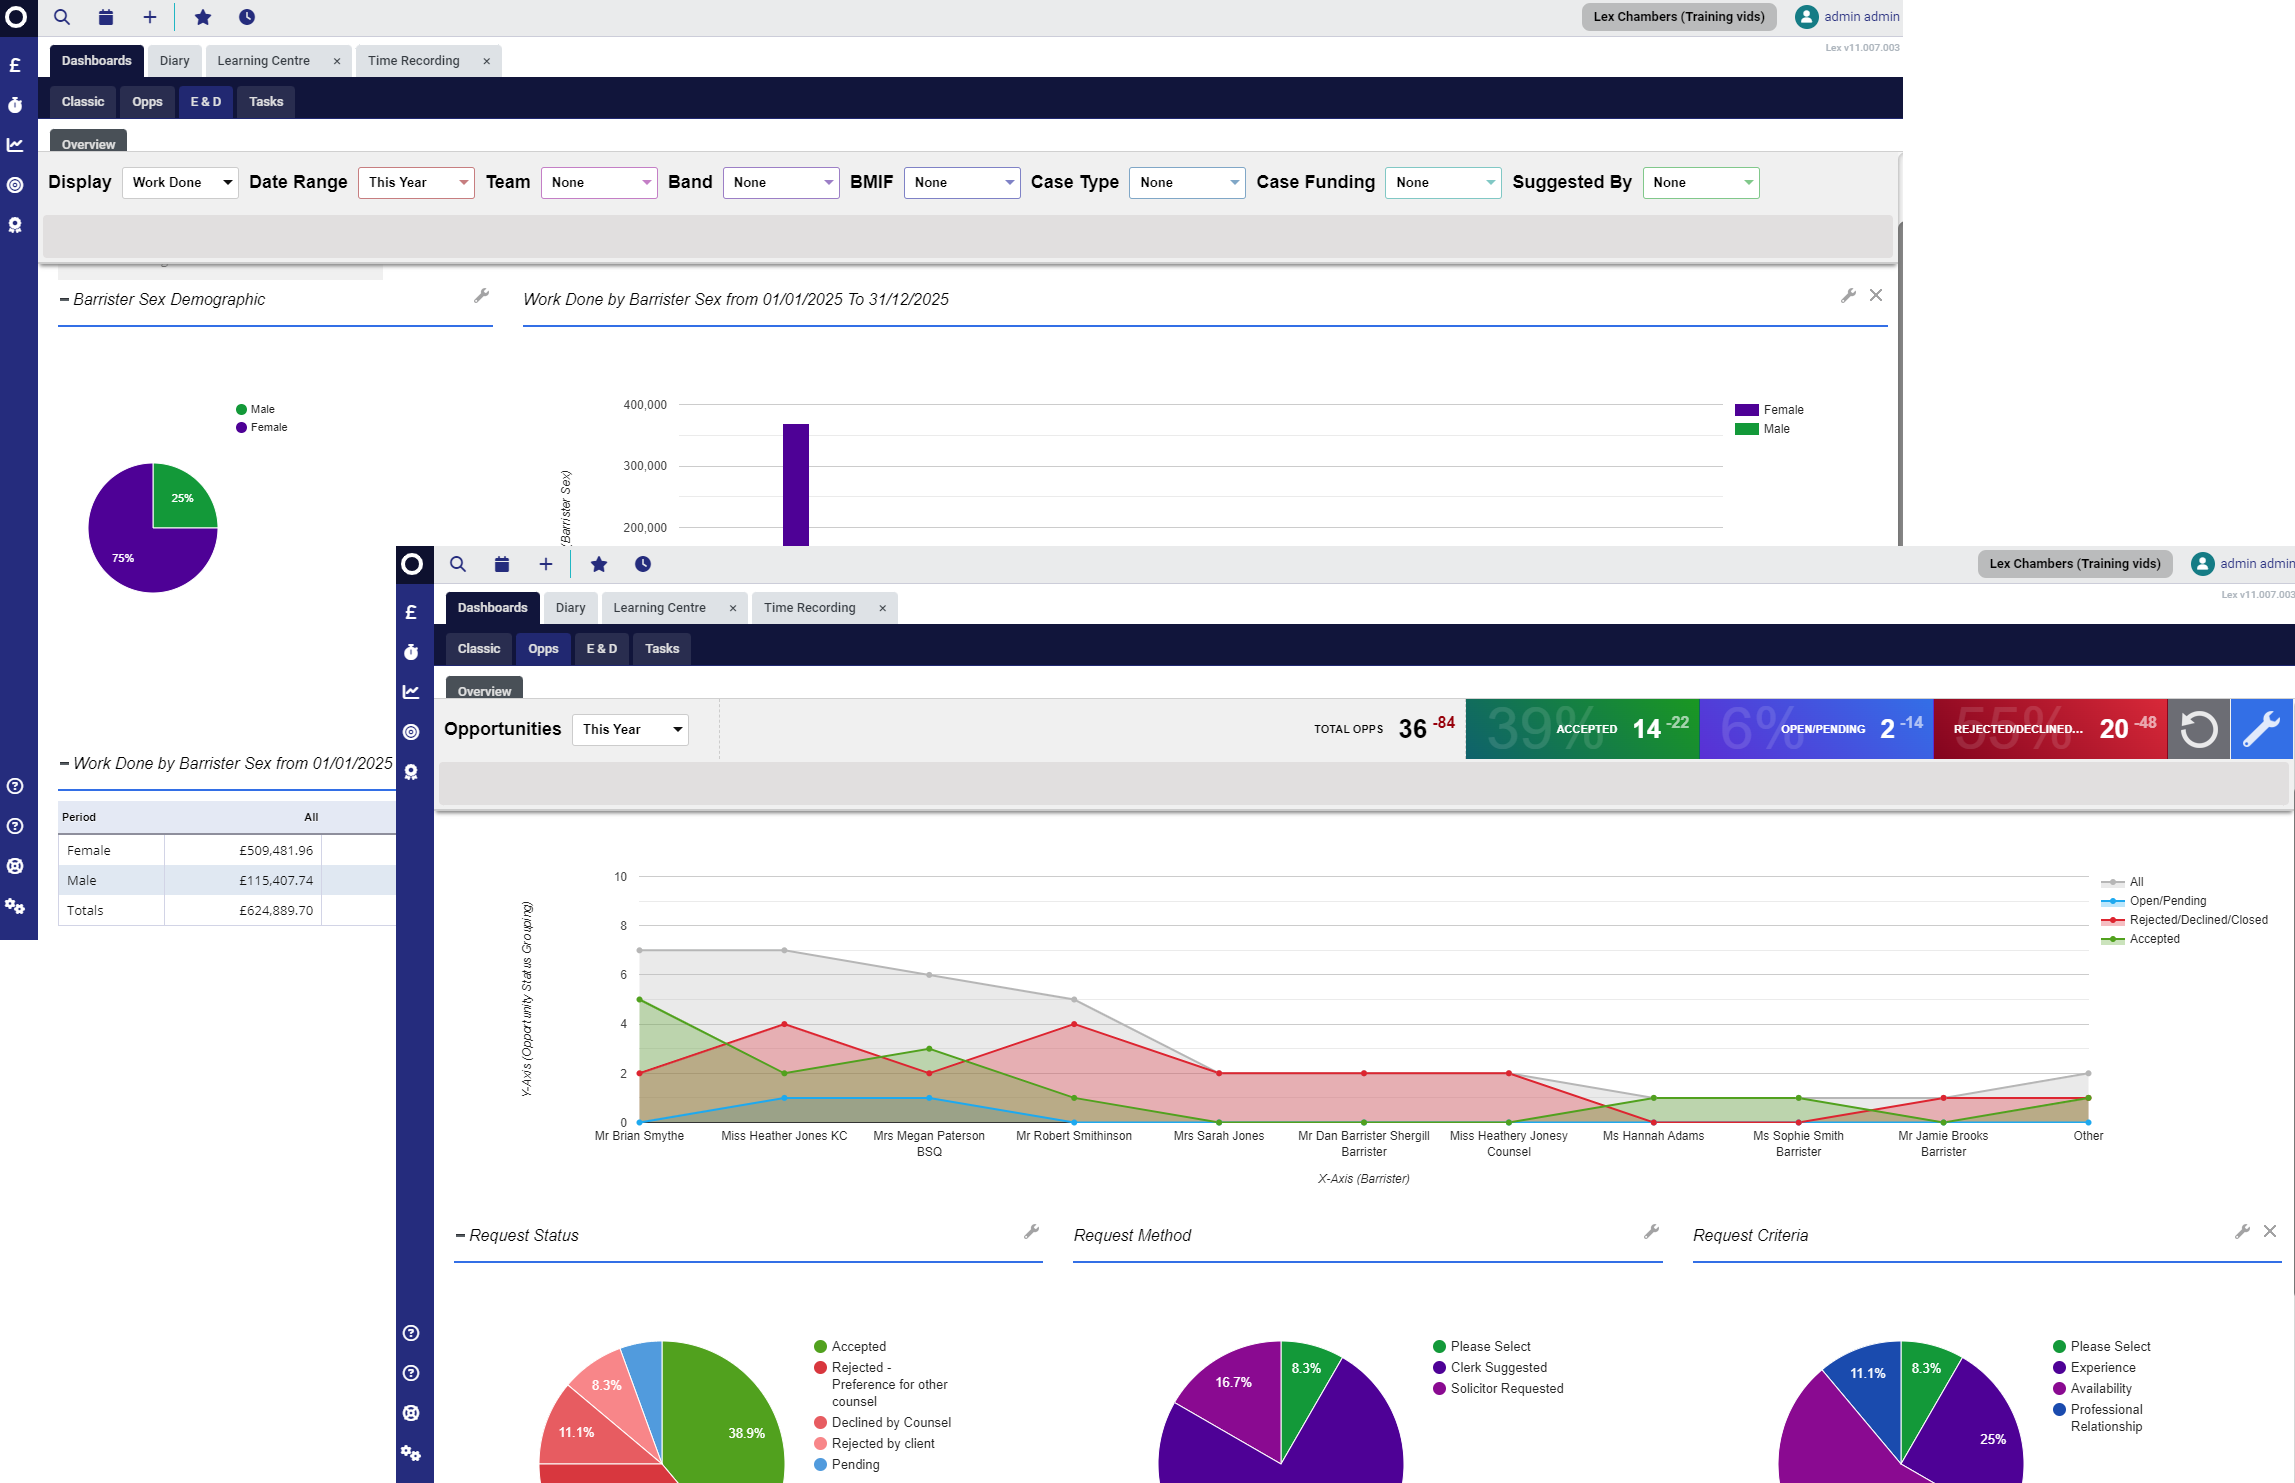The height and width of the screenshot is (1483, 2295).
Task: Click the admin admin user link
Action: [1860, 17]
